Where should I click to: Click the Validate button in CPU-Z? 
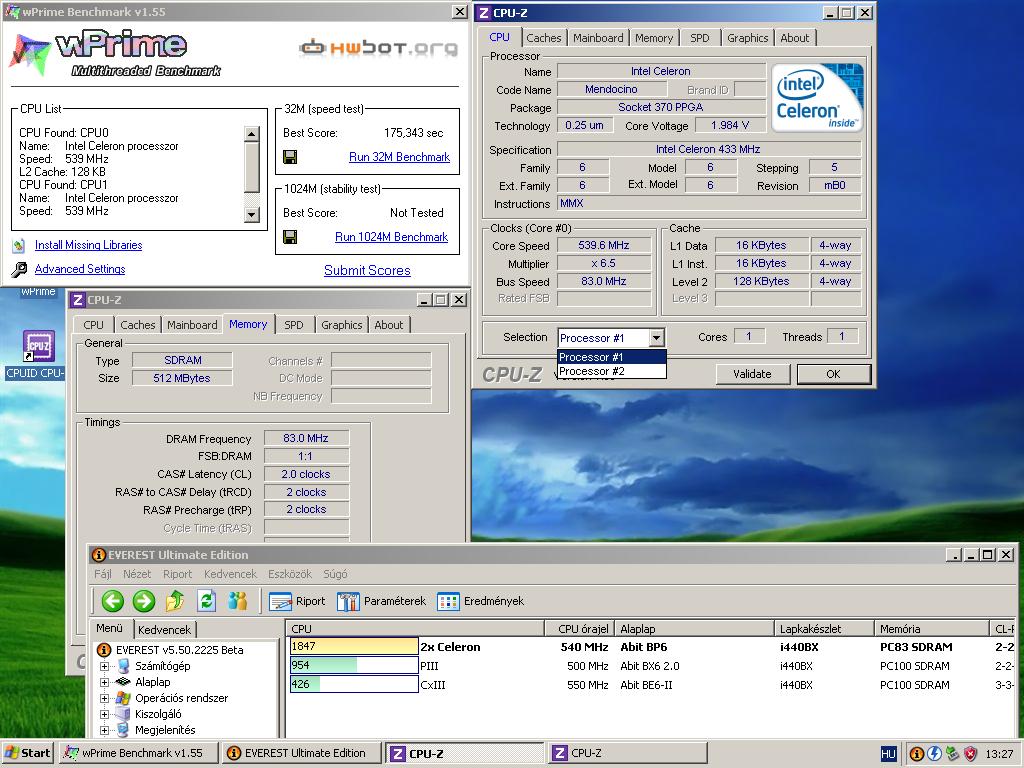pyautogui.click(x=752, y=374)
